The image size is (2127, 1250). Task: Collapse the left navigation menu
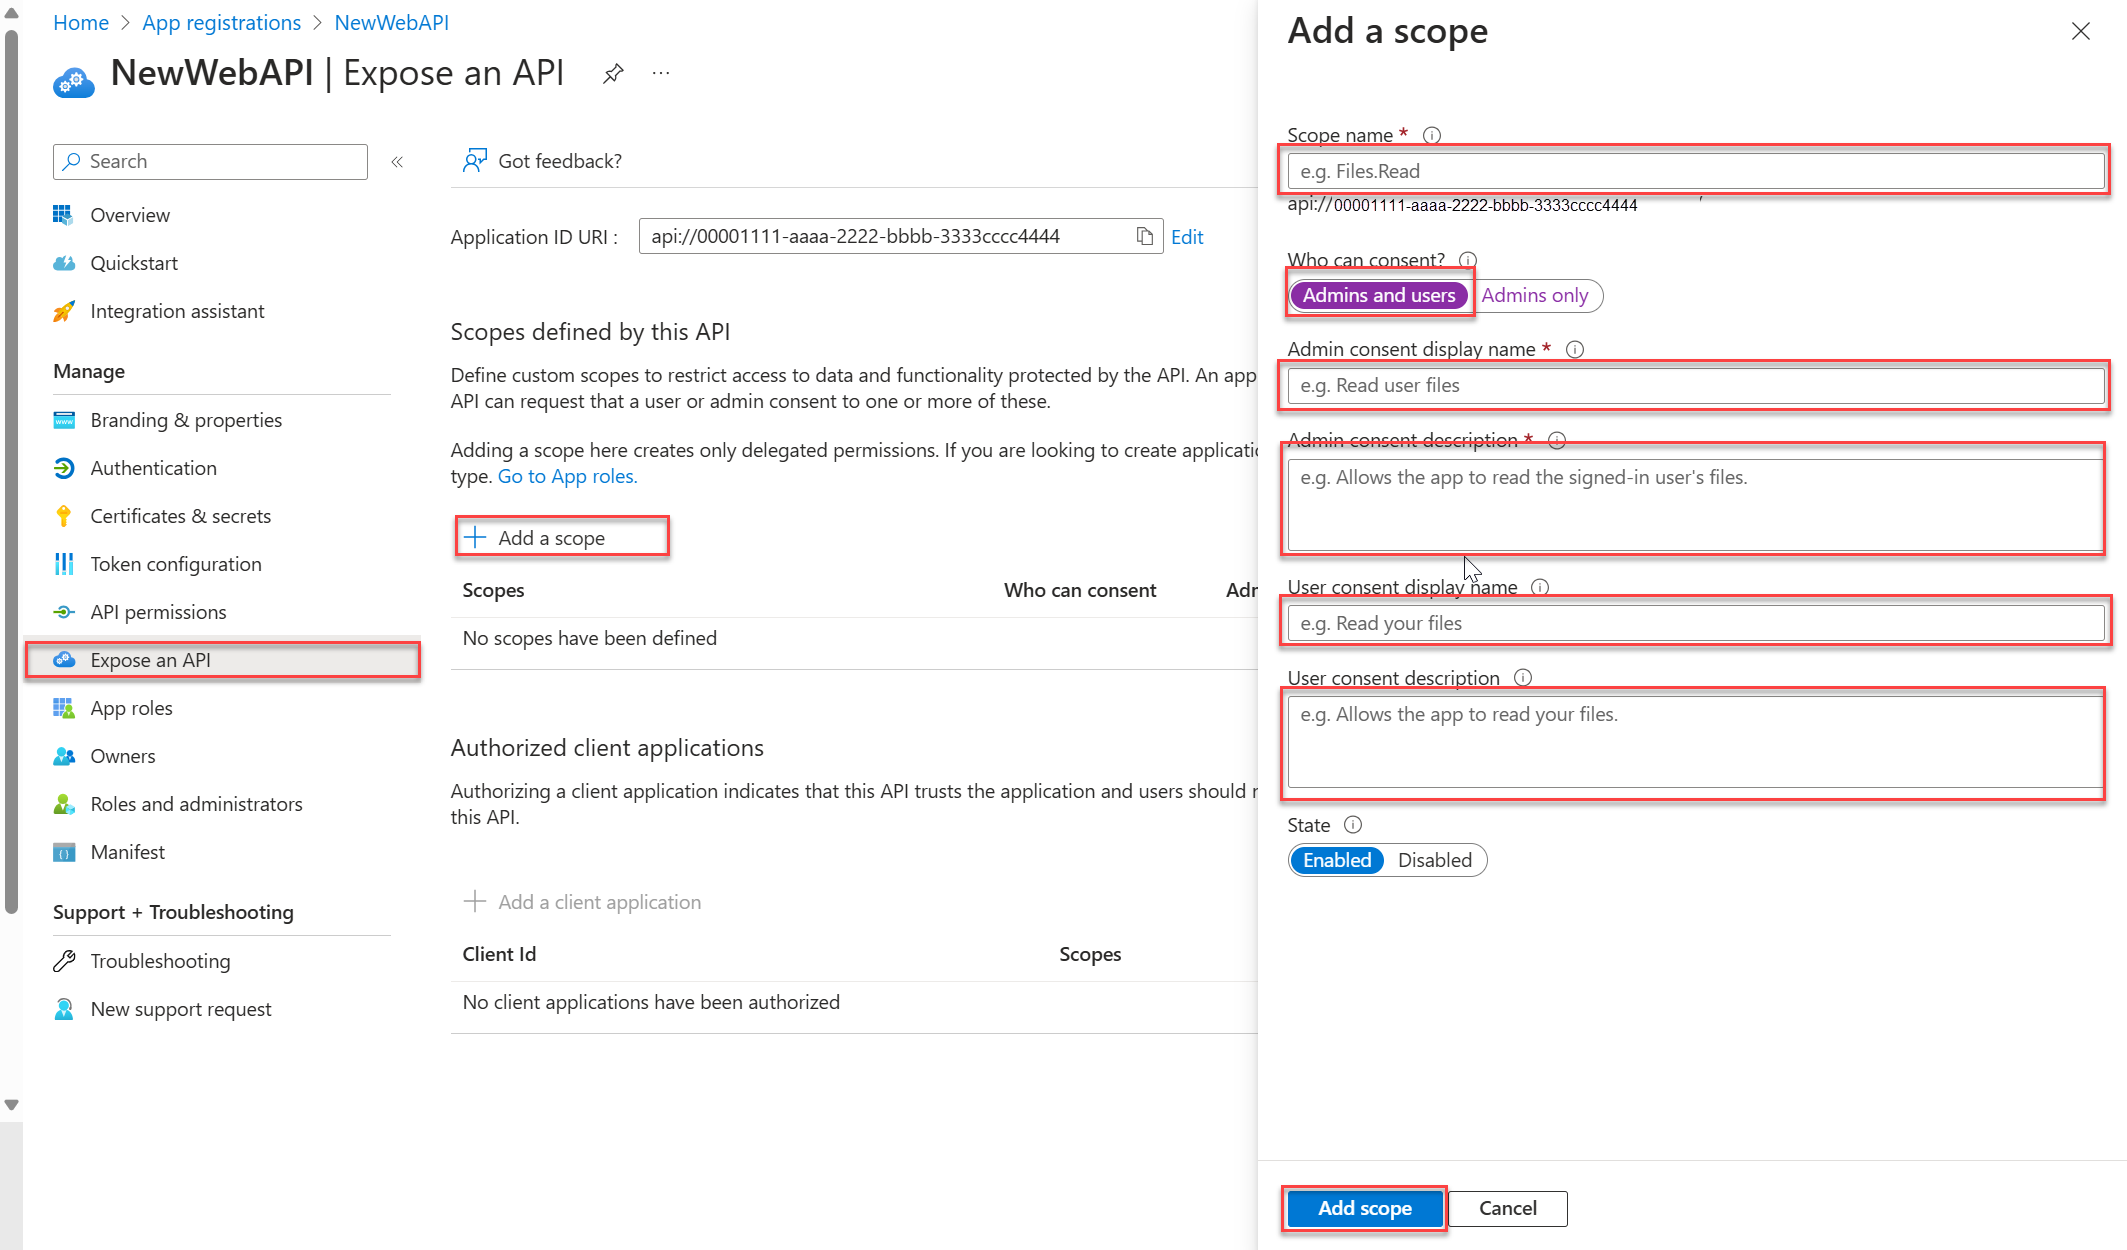[397, 161]
